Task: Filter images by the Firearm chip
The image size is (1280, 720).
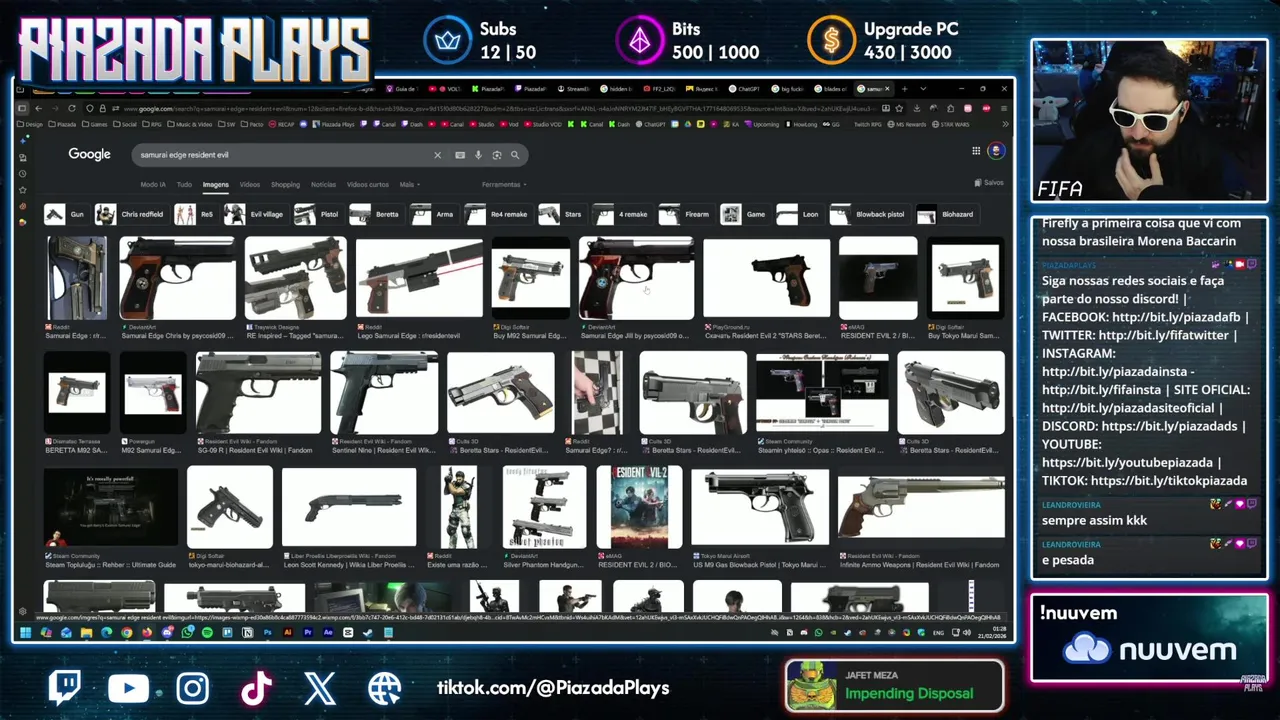Action: 685,214
